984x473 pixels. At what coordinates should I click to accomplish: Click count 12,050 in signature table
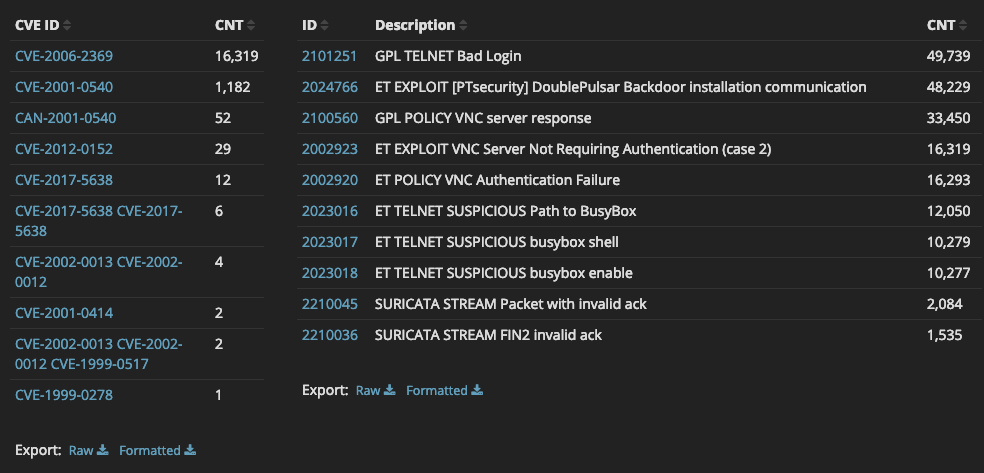tap(948, 211)
